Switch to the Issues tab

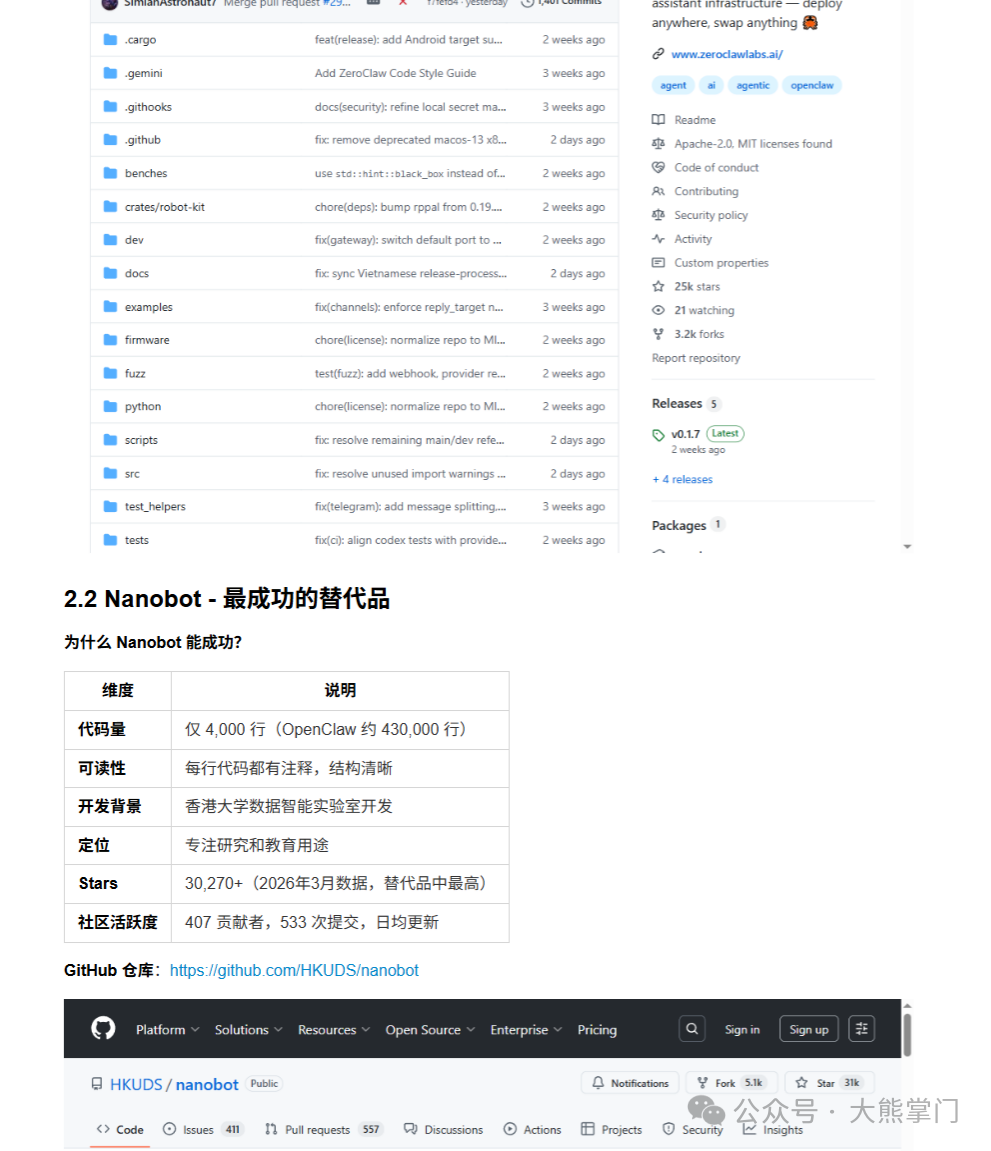point(196,1129)
